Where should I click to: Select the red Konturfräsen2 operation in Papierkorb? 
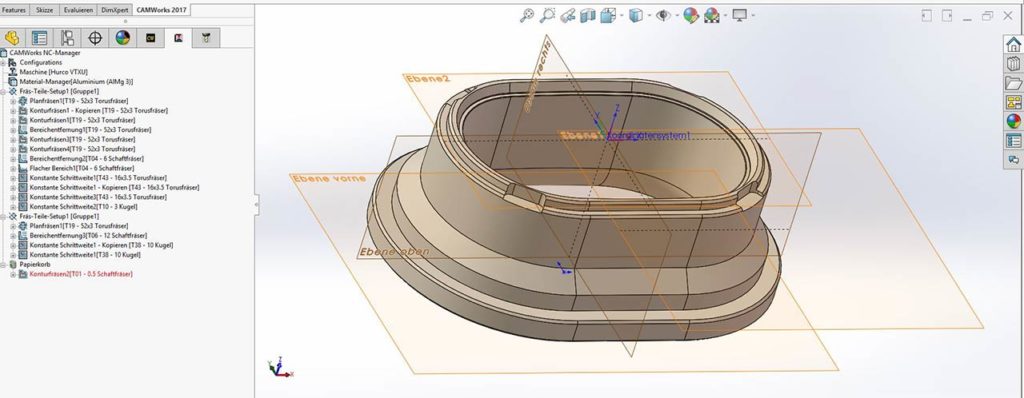(80, 274)
